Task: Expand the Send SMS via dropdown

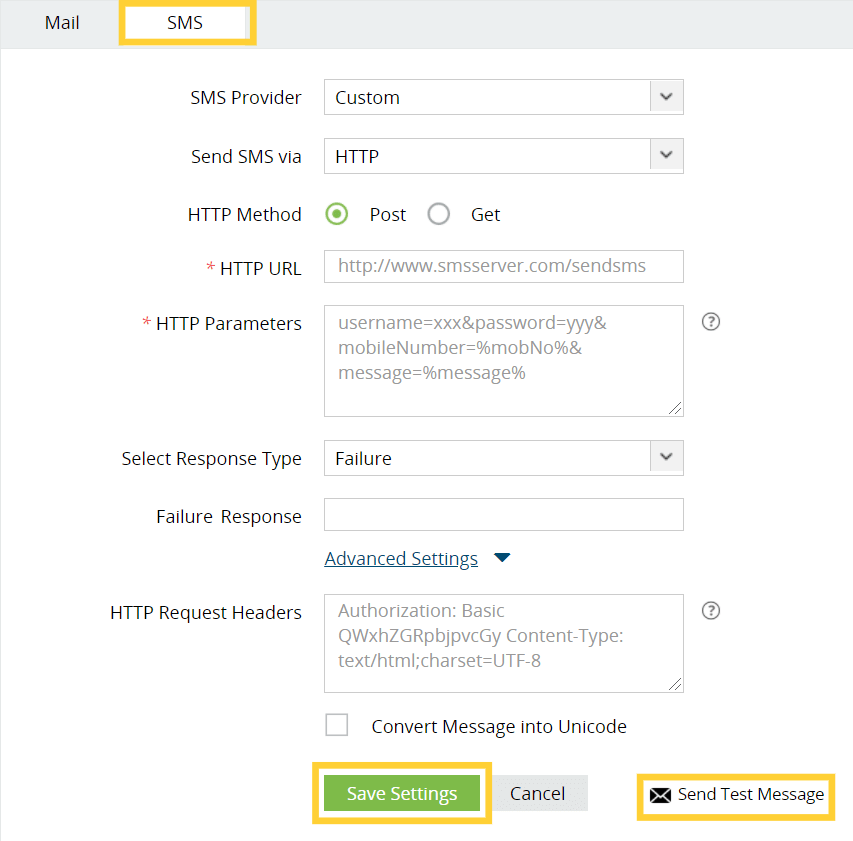Action: 503,156
